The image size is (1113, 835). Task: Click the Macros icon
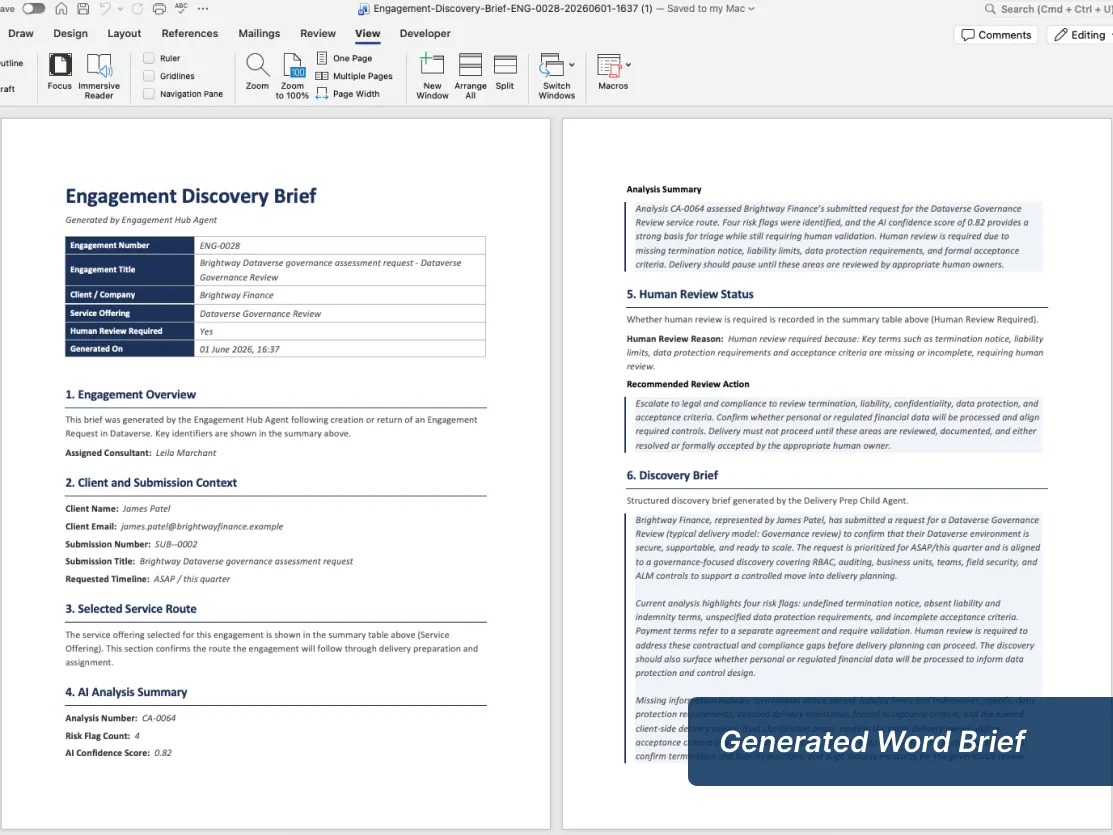click(609, 65)
